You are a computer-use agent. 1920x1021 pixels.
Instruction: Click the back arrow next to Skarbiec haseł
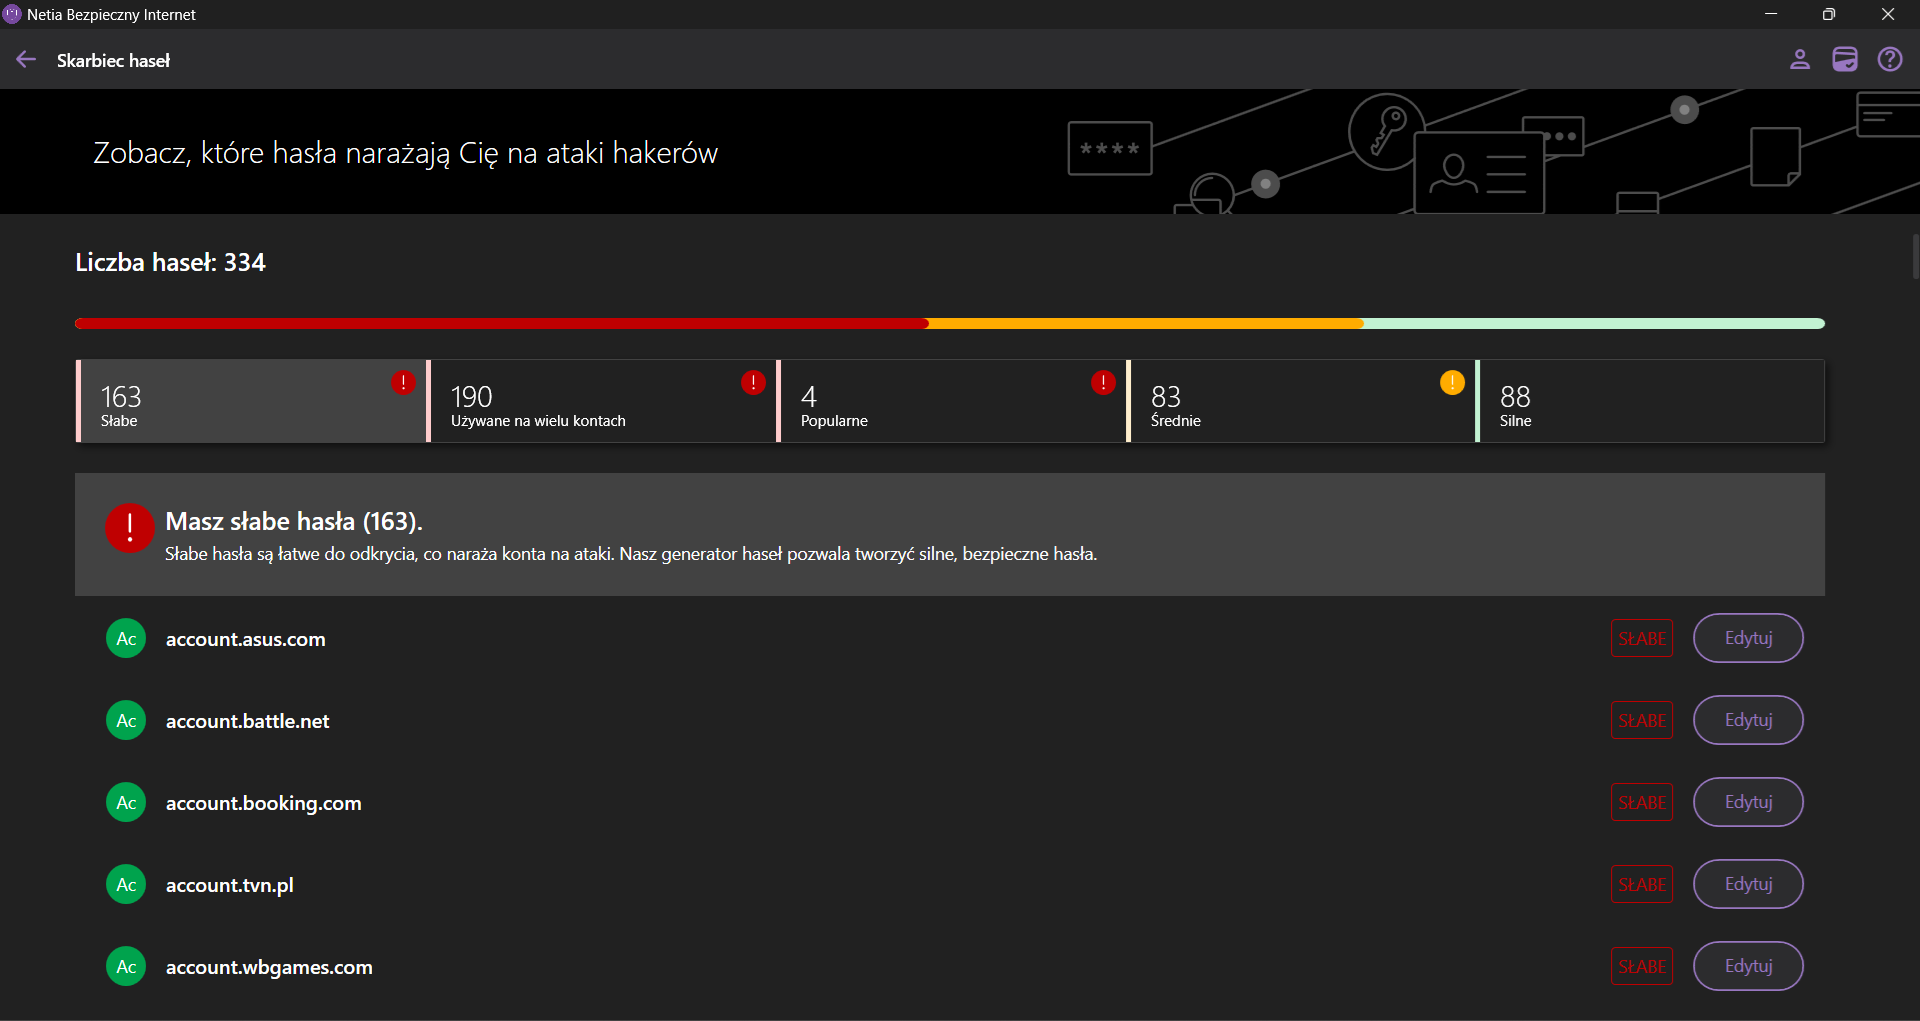coord(26,60)
